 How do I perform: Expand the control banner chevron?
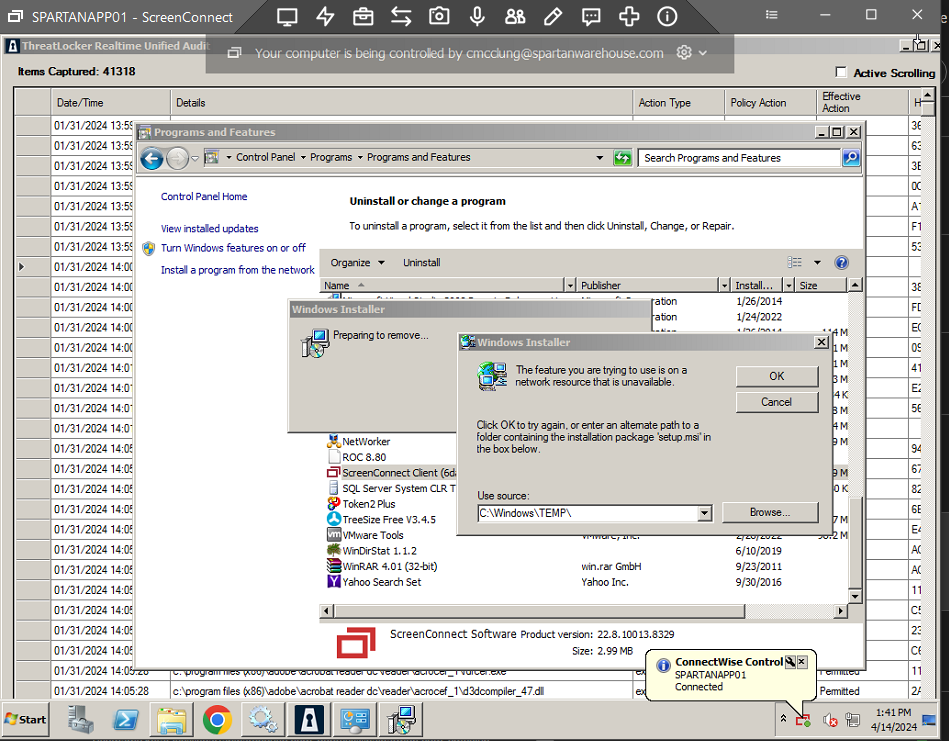point(703,53)
